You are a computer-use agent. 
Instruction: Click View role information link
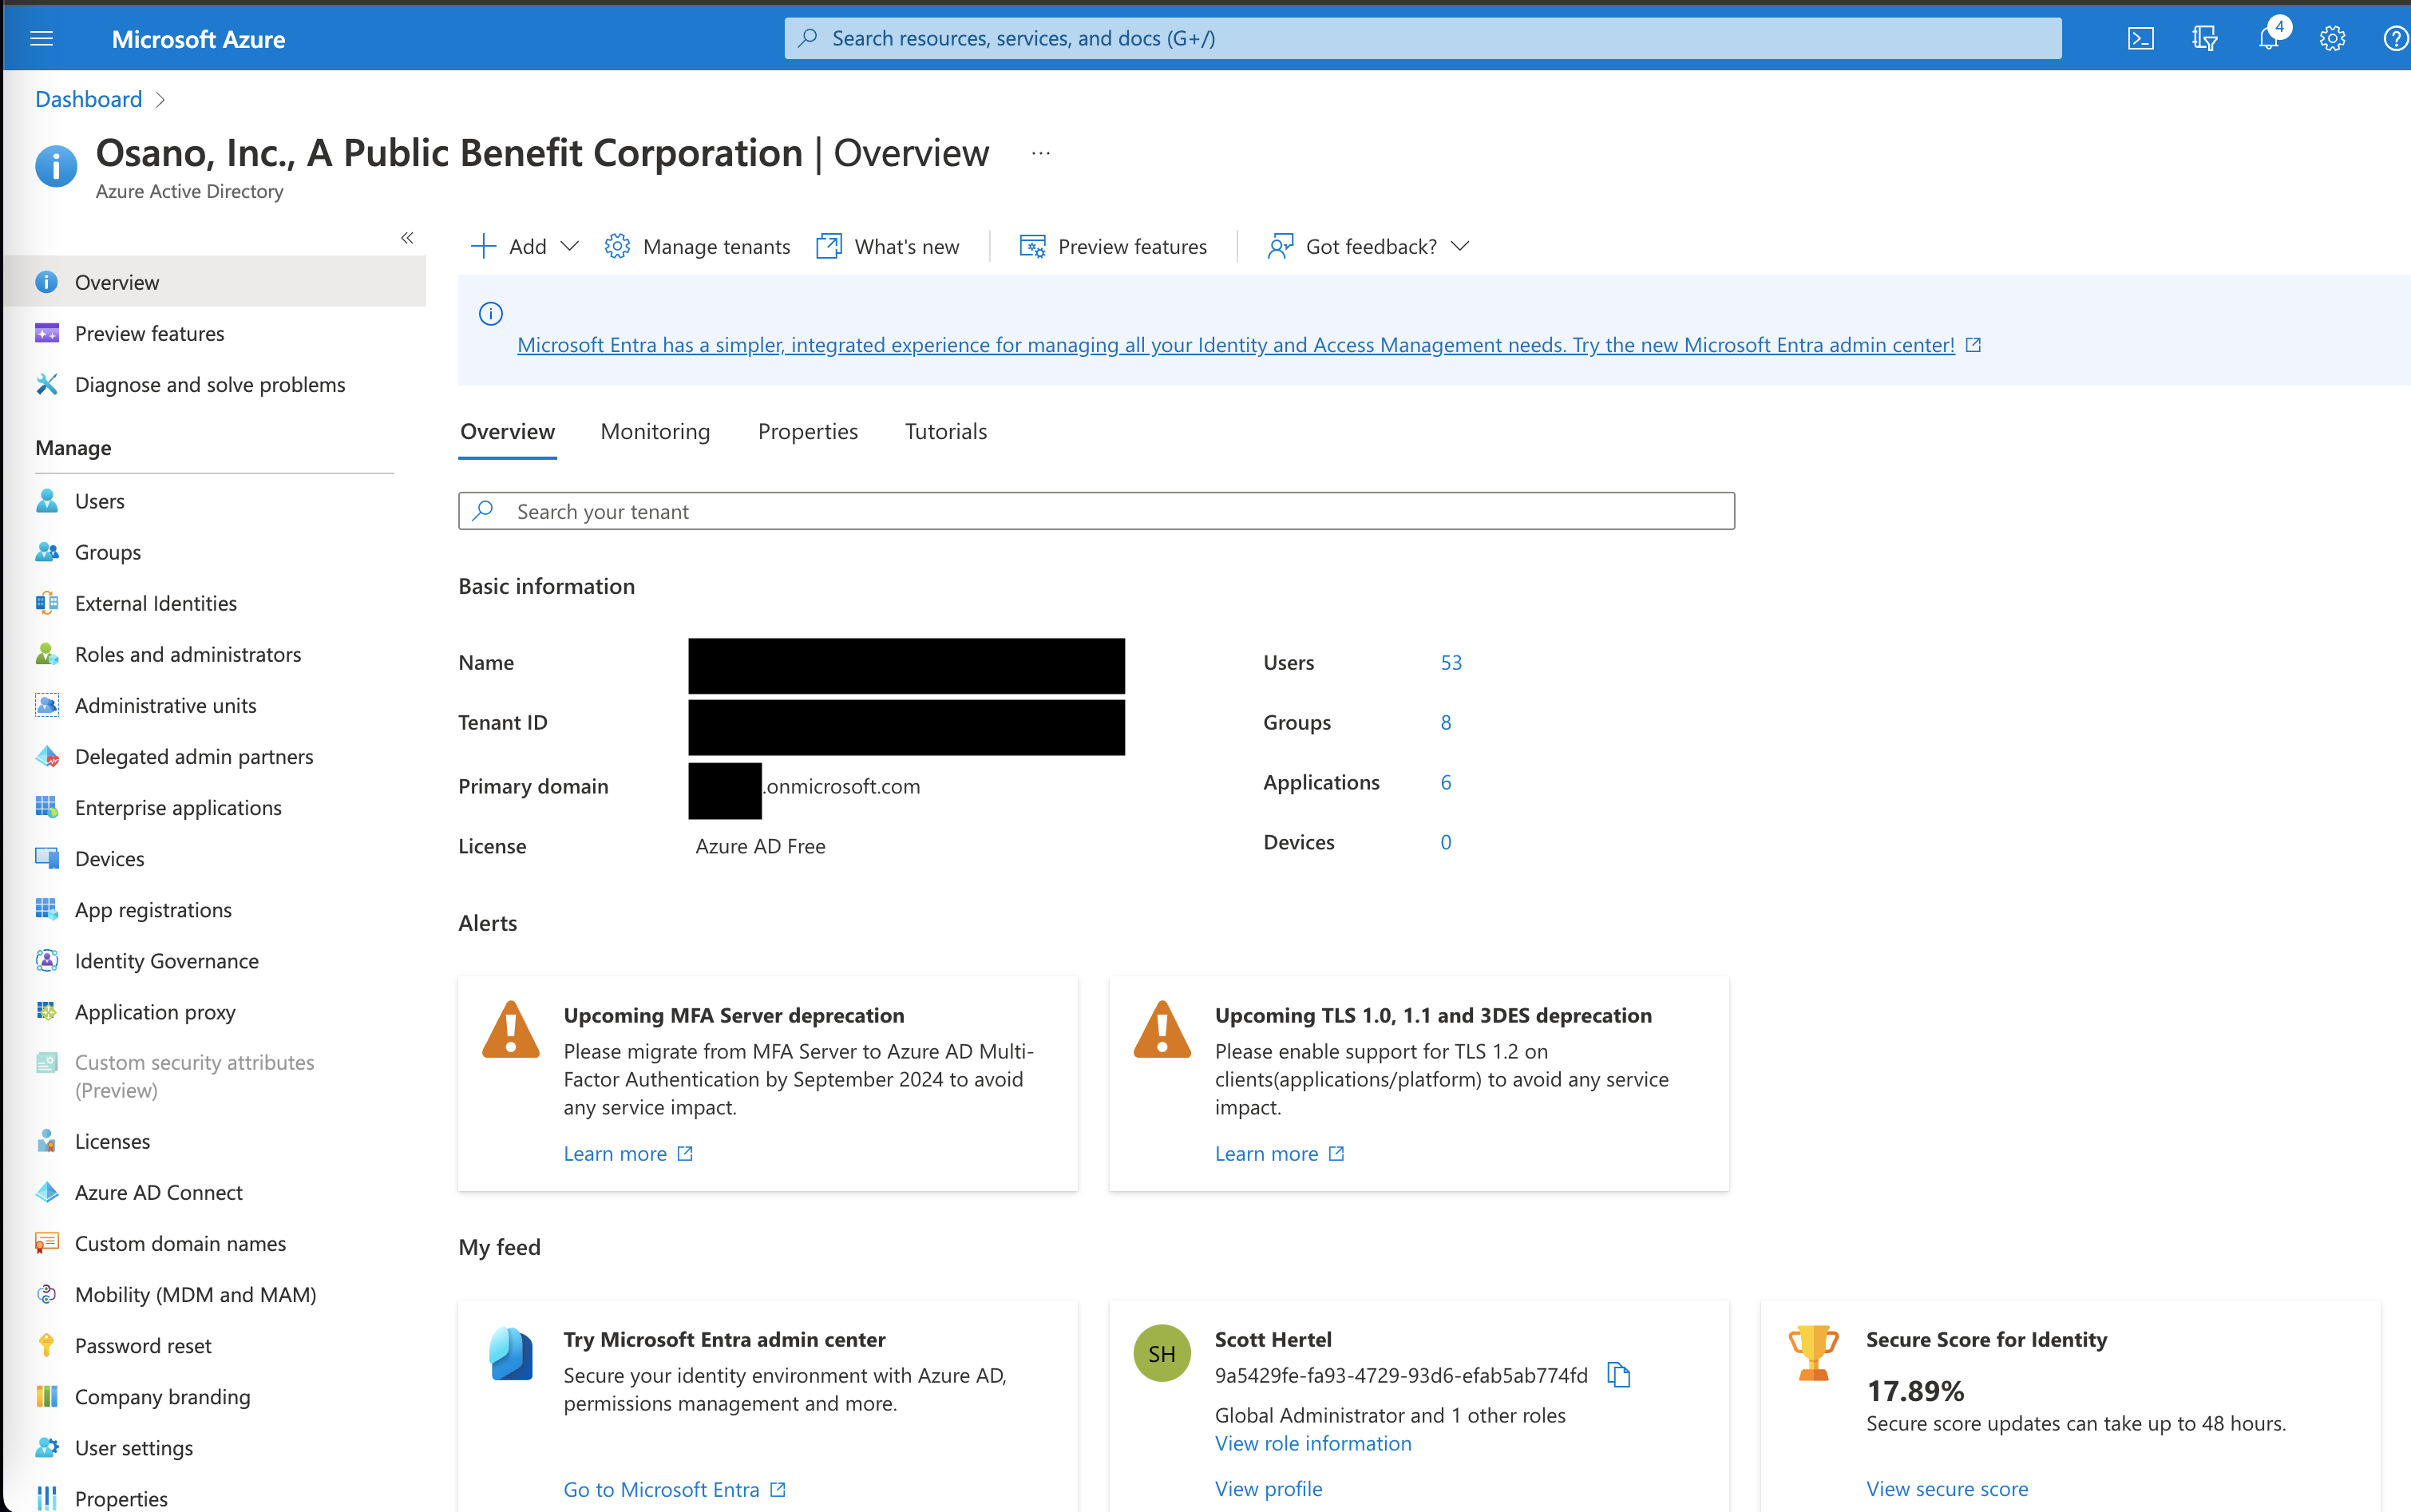pos(1312,1443)
